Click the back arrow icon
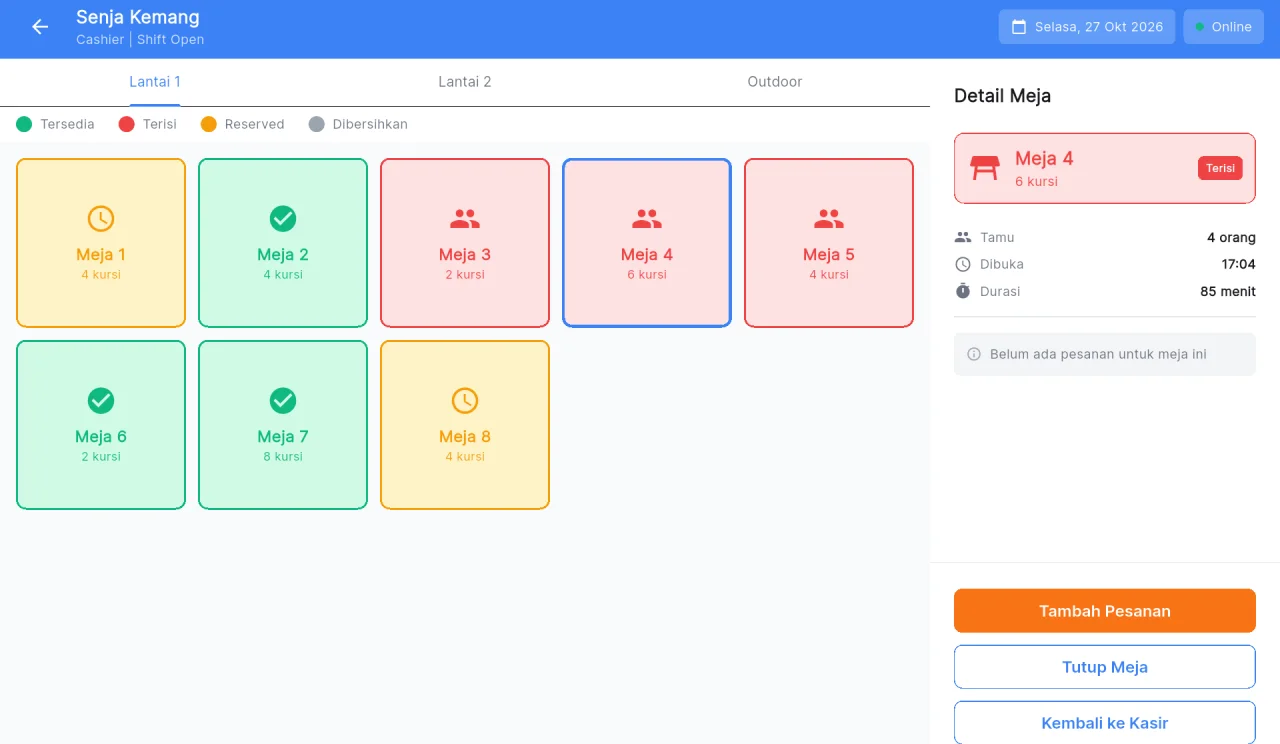Screen dimensions: 1280x744 [x=40, y=27]
